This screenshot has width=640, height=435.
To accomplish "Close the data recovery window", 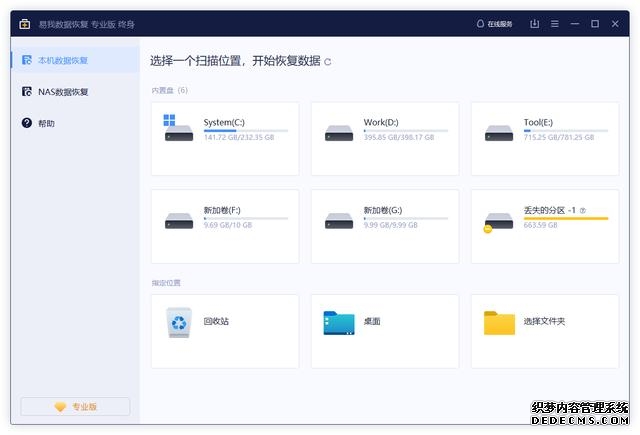I will pyautogui.click(x=615, y=24).
